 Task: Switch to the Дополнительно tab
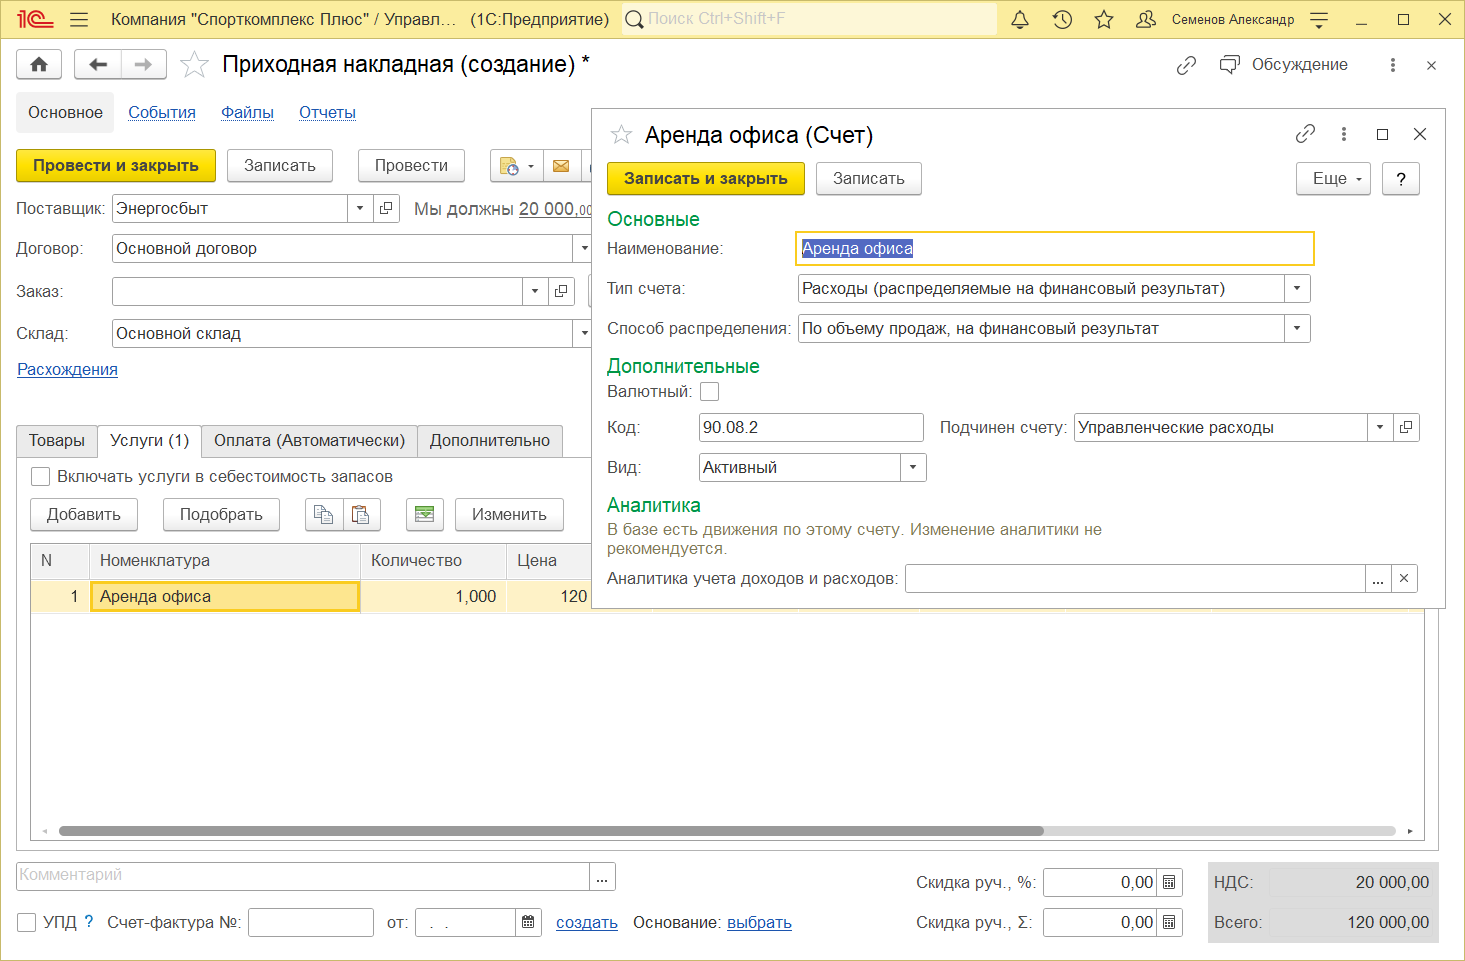[x=490, y=441]
